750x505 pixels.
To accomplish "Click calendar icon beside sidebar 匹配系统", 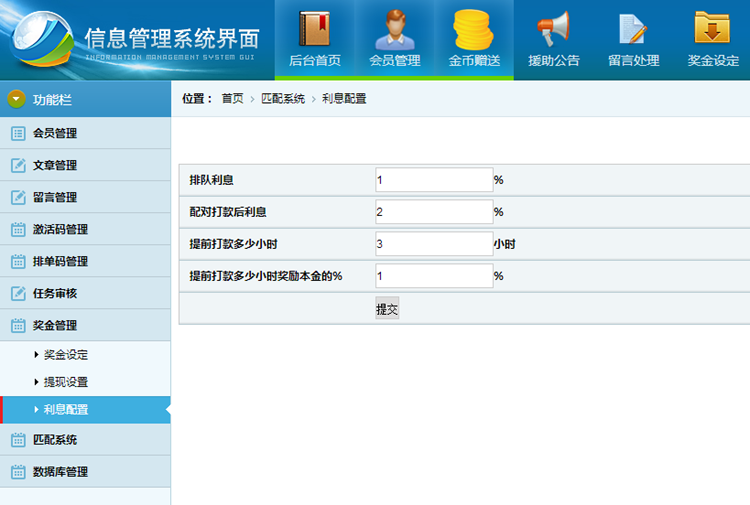I will (x=18, y=439).
